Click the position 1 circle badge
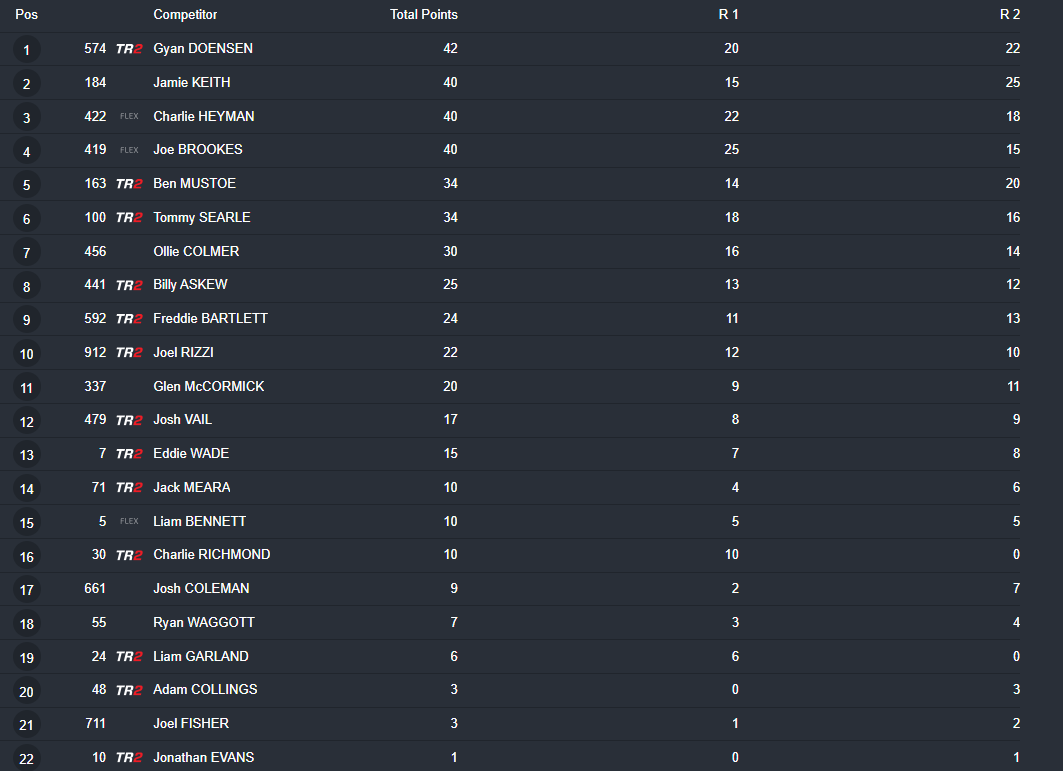Screen dimensions: 1063x771 26,50
